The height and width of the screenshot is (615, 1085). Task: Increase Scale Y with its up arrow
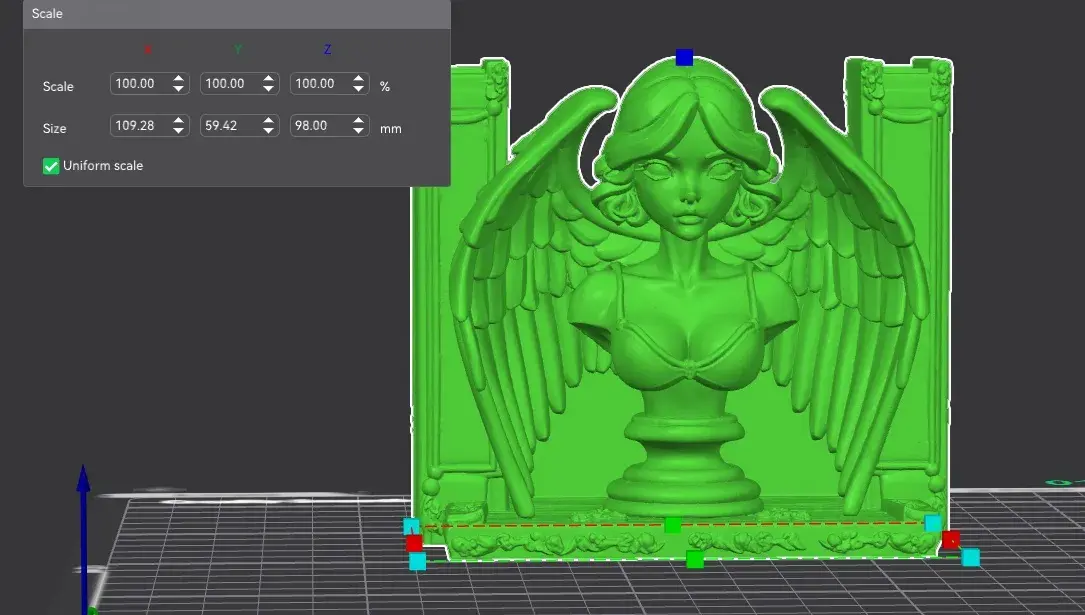(268, 78)
